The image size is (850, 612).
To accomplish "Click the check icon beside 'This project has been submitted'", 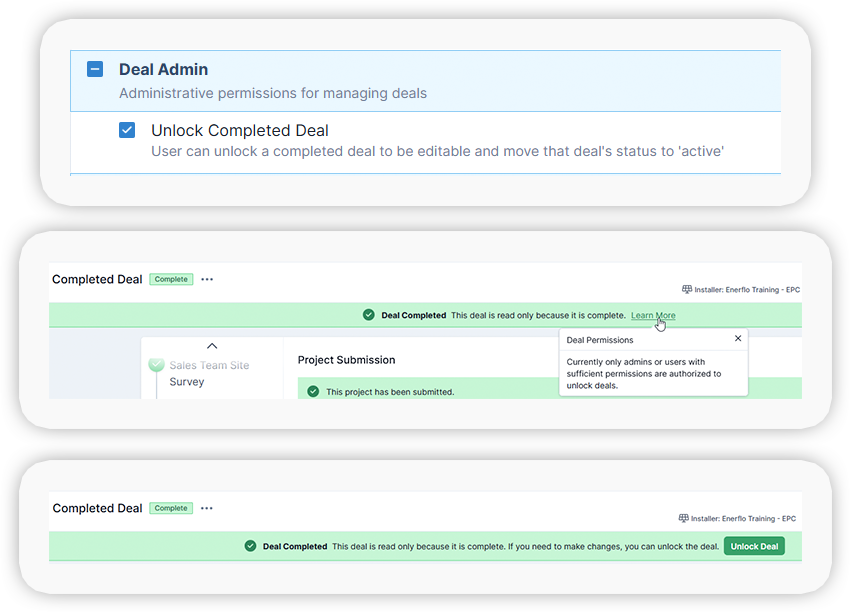I will click(315, 389).
